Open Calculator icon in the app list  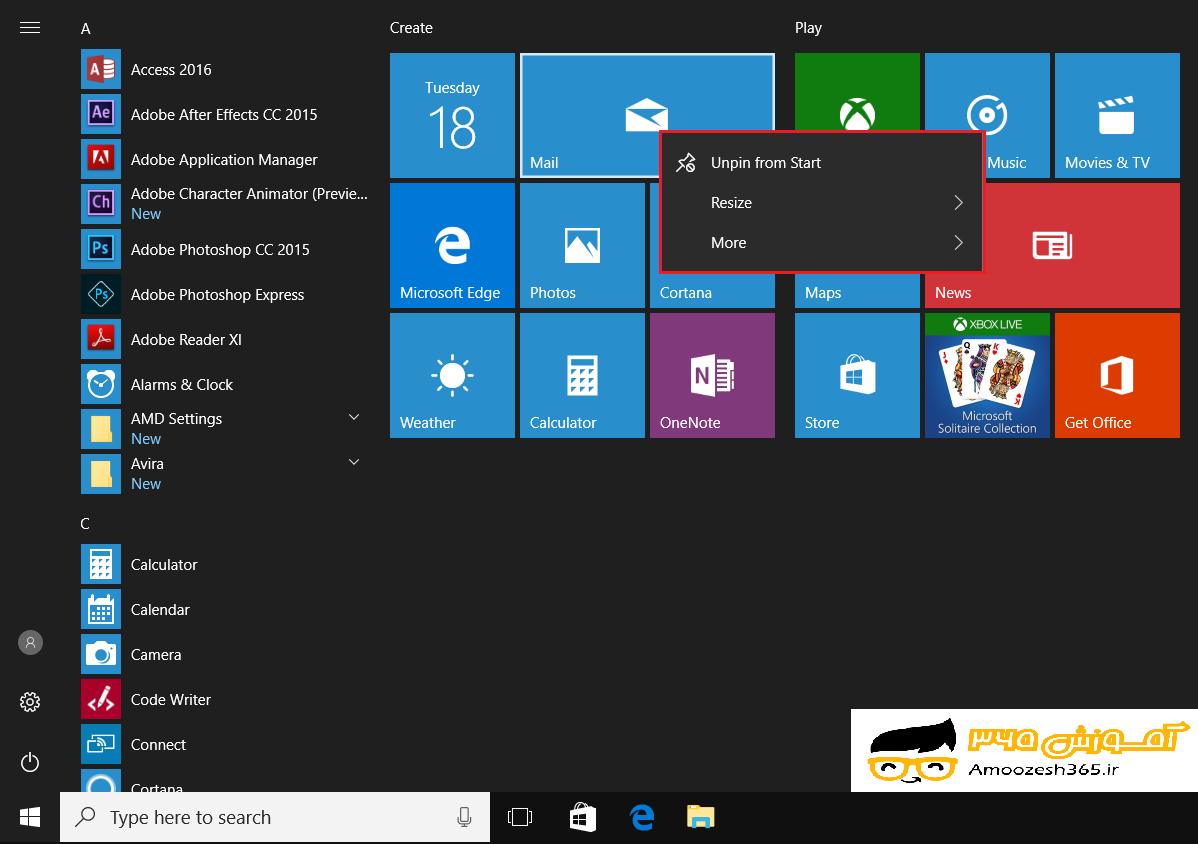click(x=101, y=564)
